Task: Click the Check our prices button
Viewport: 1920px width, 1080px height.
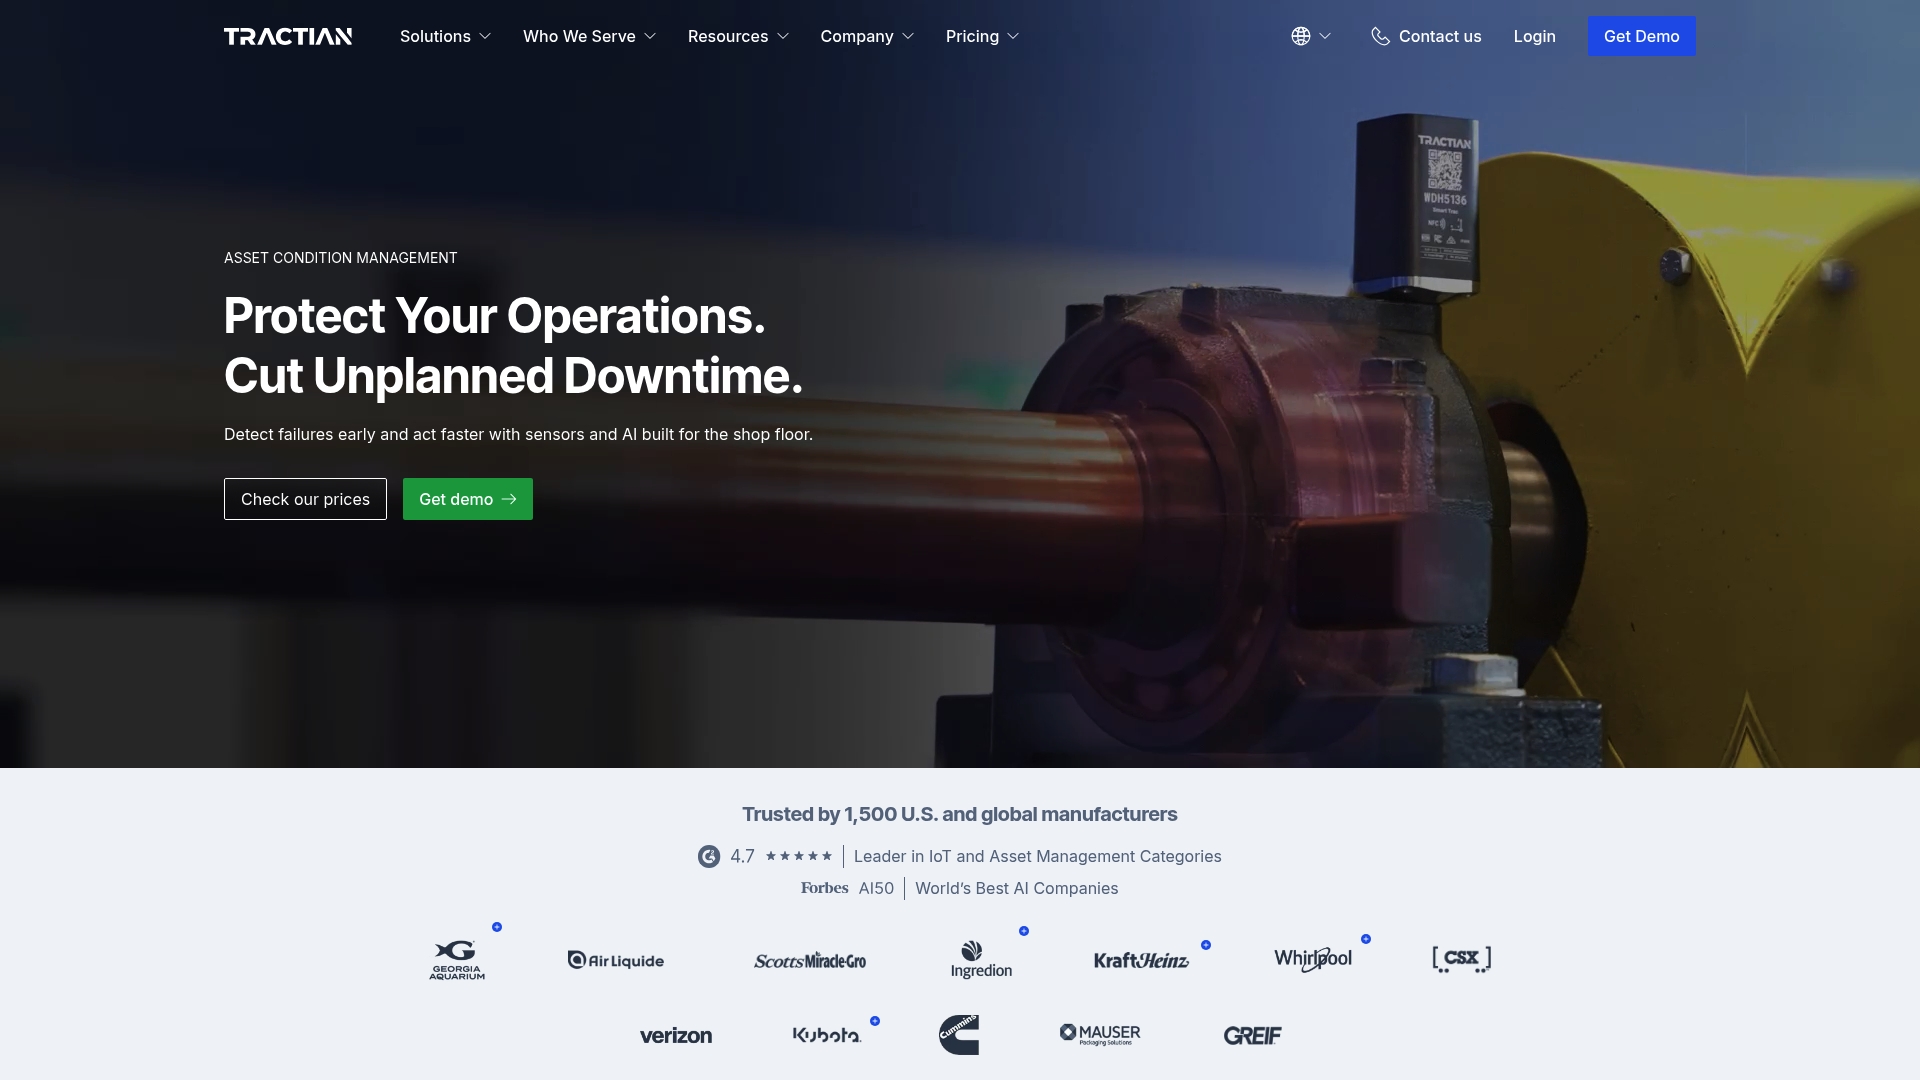Action: point(305,499)
